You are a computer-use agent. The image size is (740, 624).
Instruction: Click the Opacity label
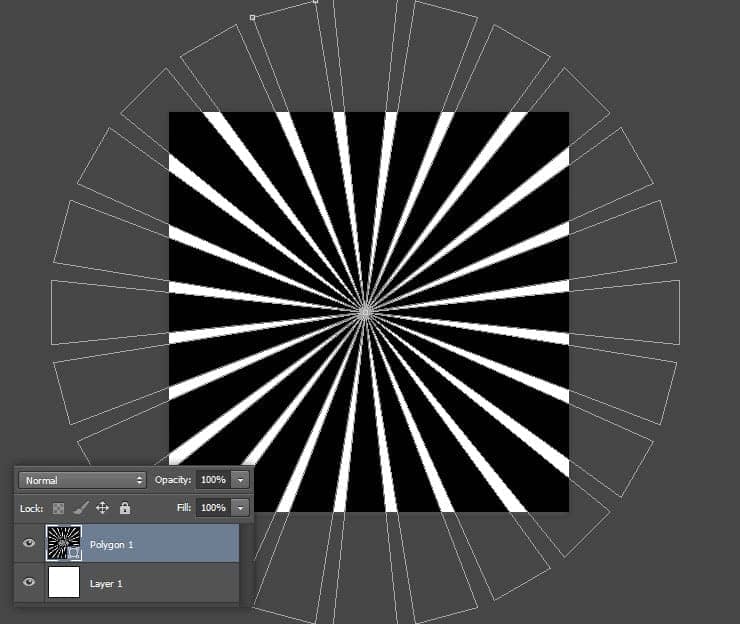173,480
